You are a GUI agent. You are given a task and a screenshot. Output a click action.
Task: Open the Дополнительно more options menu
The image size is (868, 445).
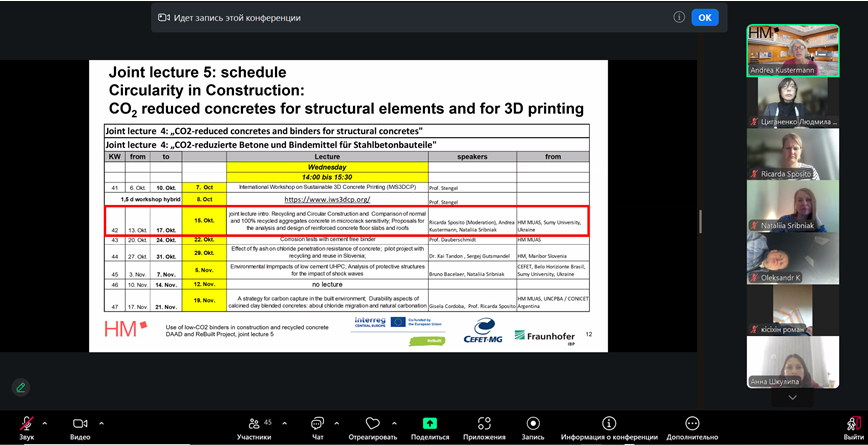point(692,424)
